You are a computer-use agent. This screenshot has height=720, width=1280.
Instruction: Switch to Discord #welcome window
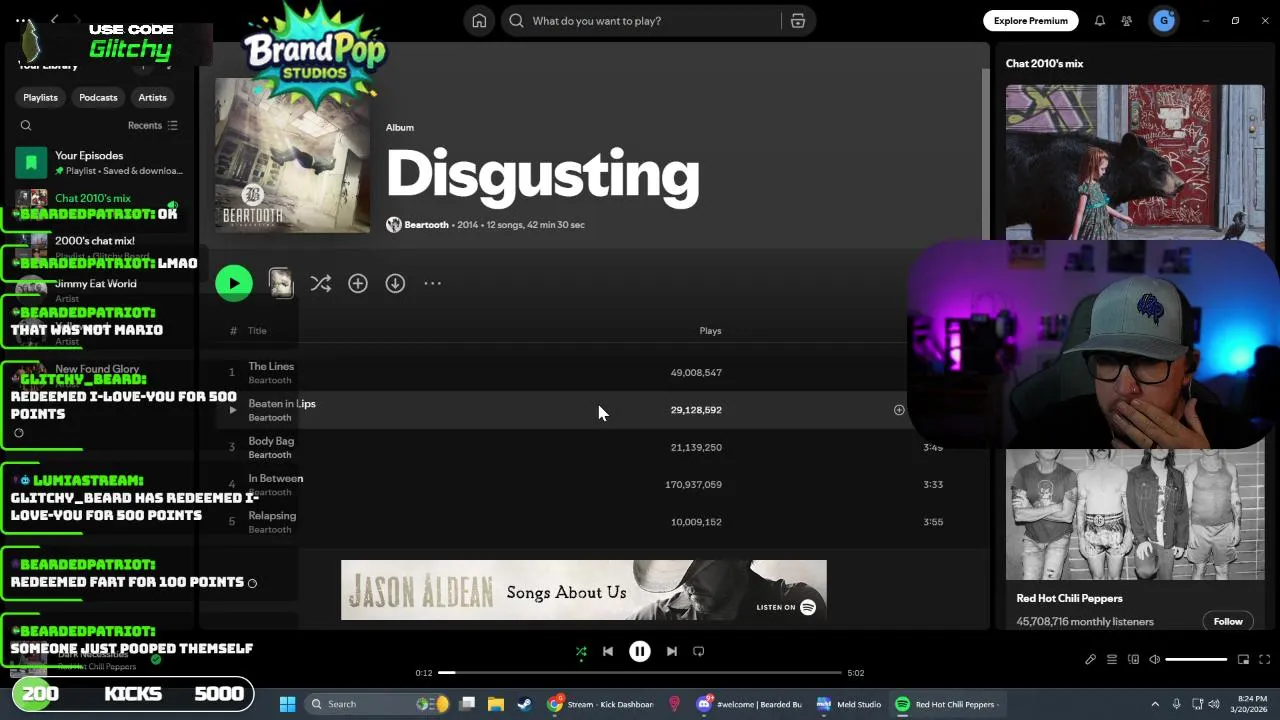click(751, 704)
